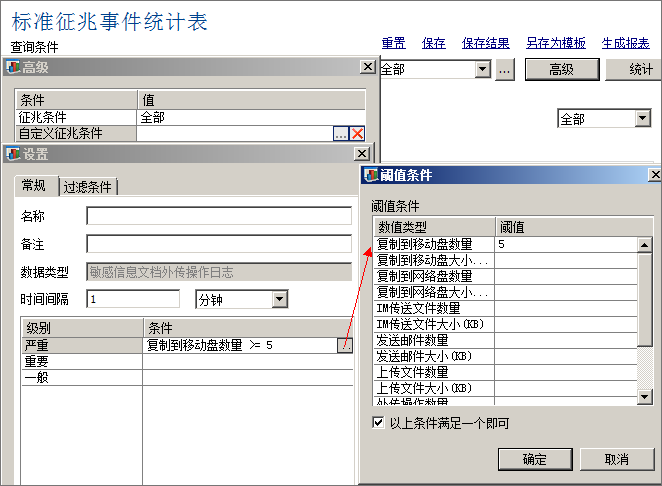Close the 设置 panel
662x486 pixels.
click(361, 154)
